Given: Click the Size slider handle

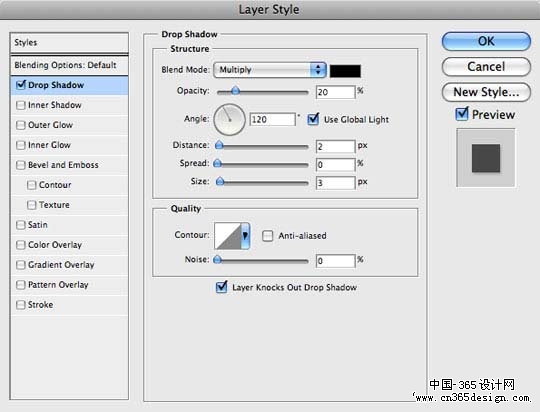Looking at the screenshot, I should [x=220, y=181].
